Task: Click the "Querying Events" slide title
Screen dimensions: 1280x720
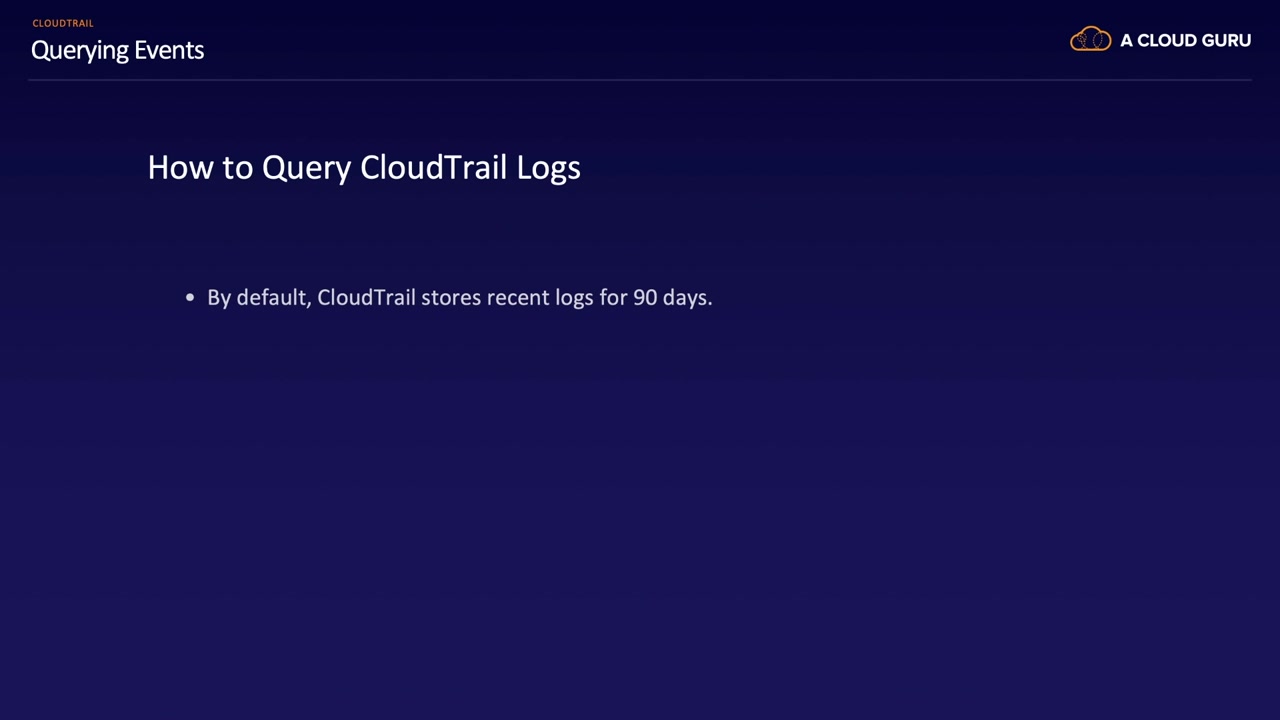Action: tap(117, 51)
